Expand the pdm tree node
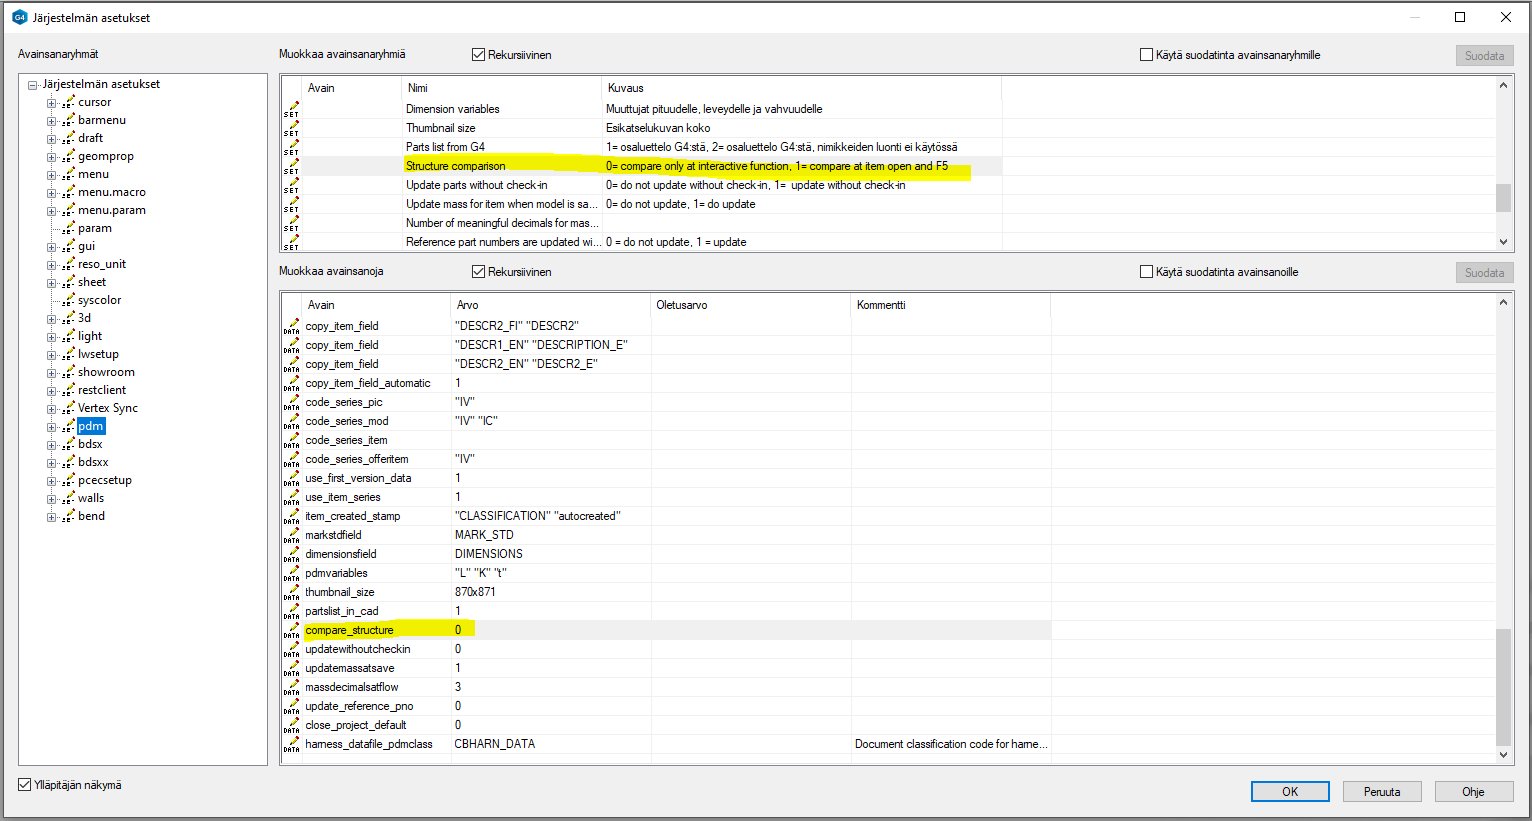Image resolution: width=1532 pixels, height=821 pixels. 51,427
